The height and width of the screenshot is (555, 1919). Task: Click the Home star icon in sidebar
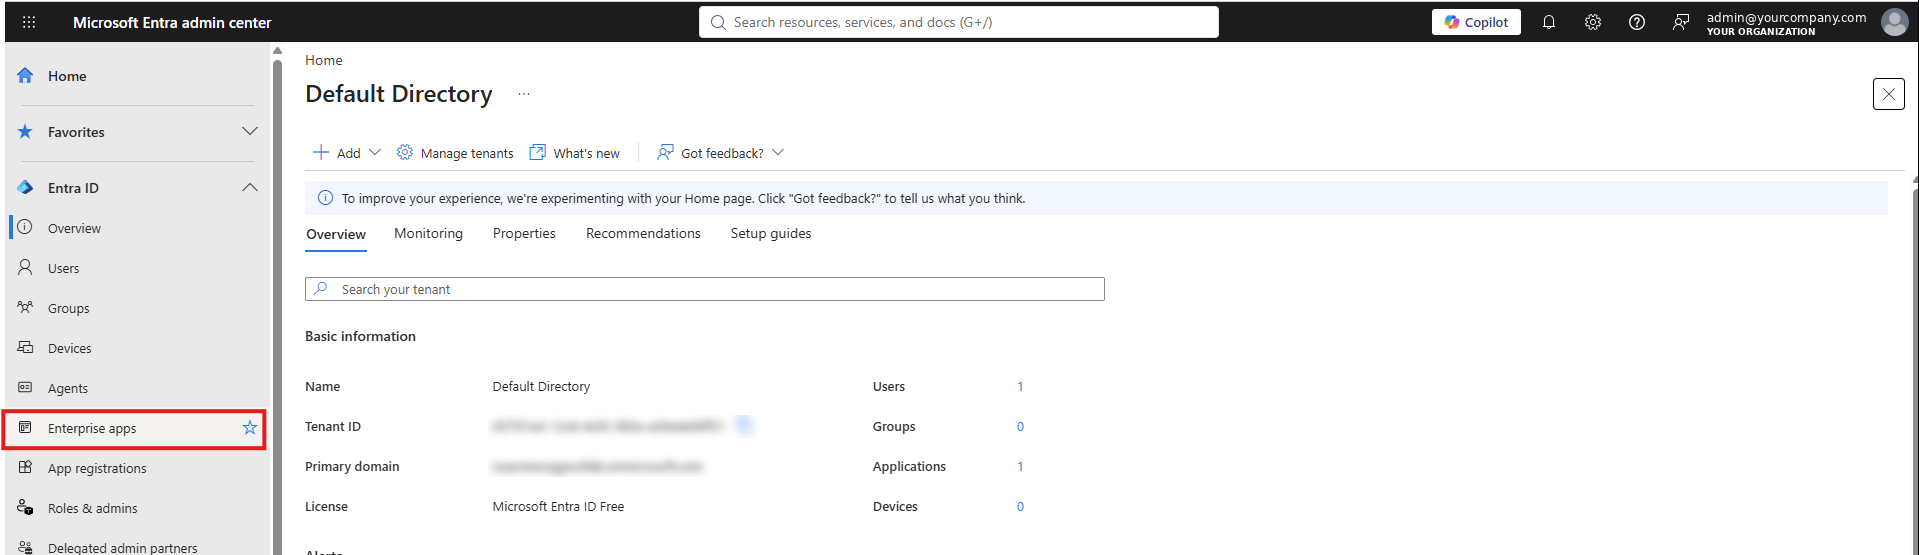tap(25, 76)
